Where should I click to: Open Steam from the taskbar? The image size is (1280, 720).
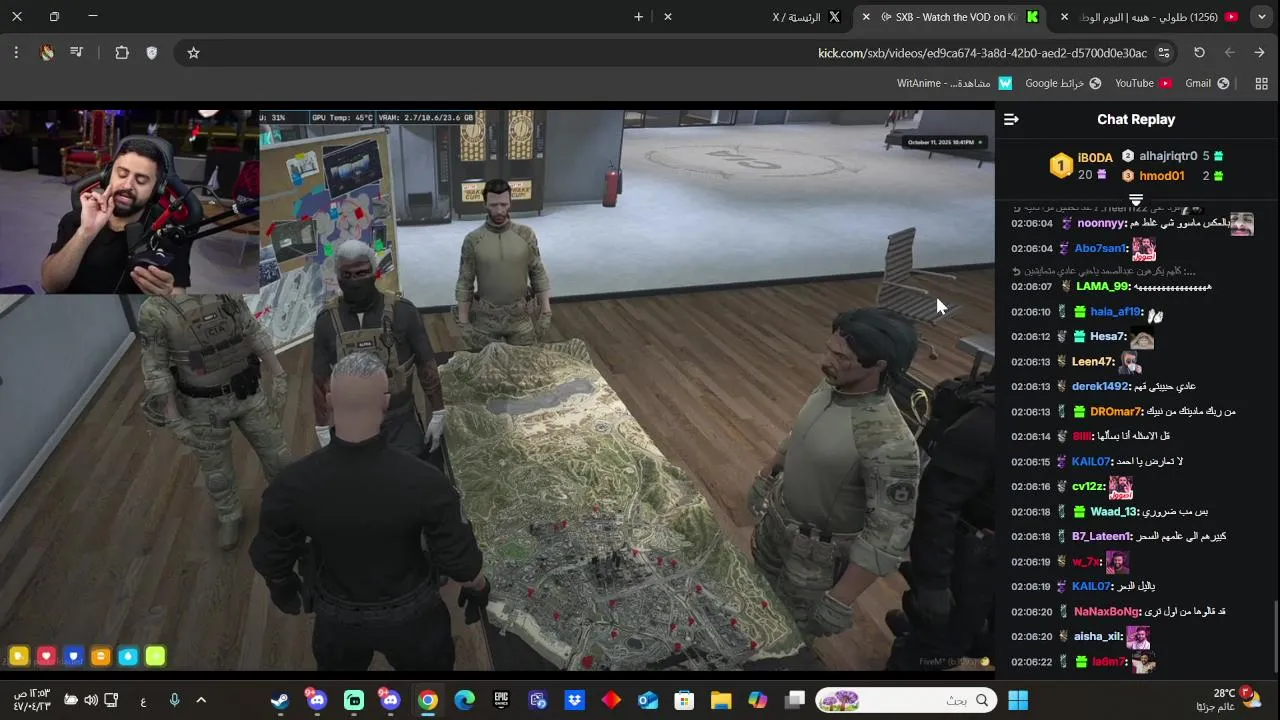280,700
